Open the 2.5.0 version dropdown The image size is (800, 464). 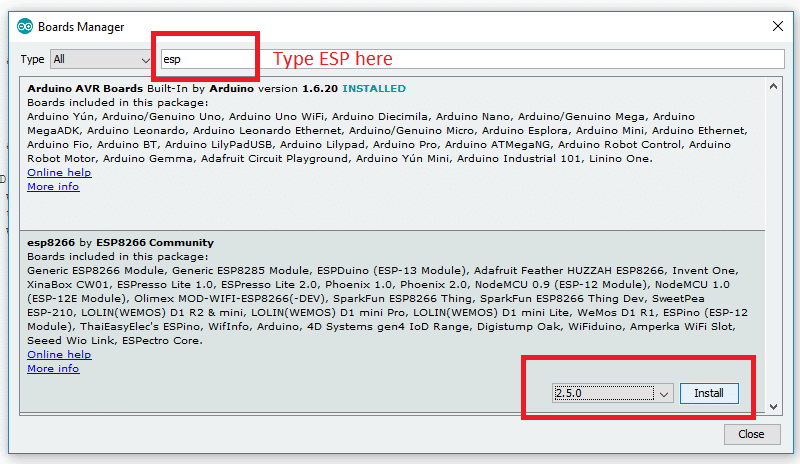pos(612,393)
